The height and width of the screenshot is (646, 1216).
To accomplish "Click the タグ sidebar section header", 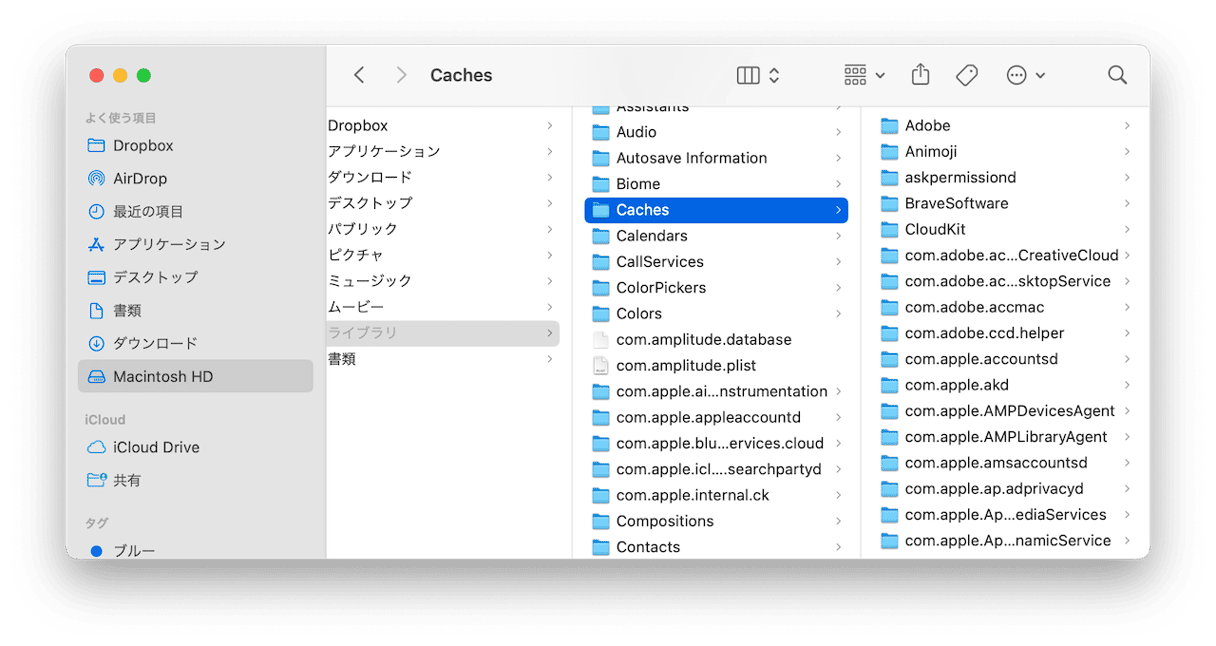I will pyautogui.click(x=97, y=523).
